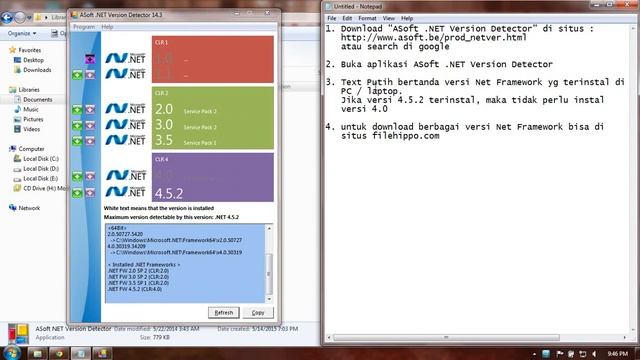Click the green download icon for .NET 3.5
Viewport: 640px width, 360px height.
[77, 141]
